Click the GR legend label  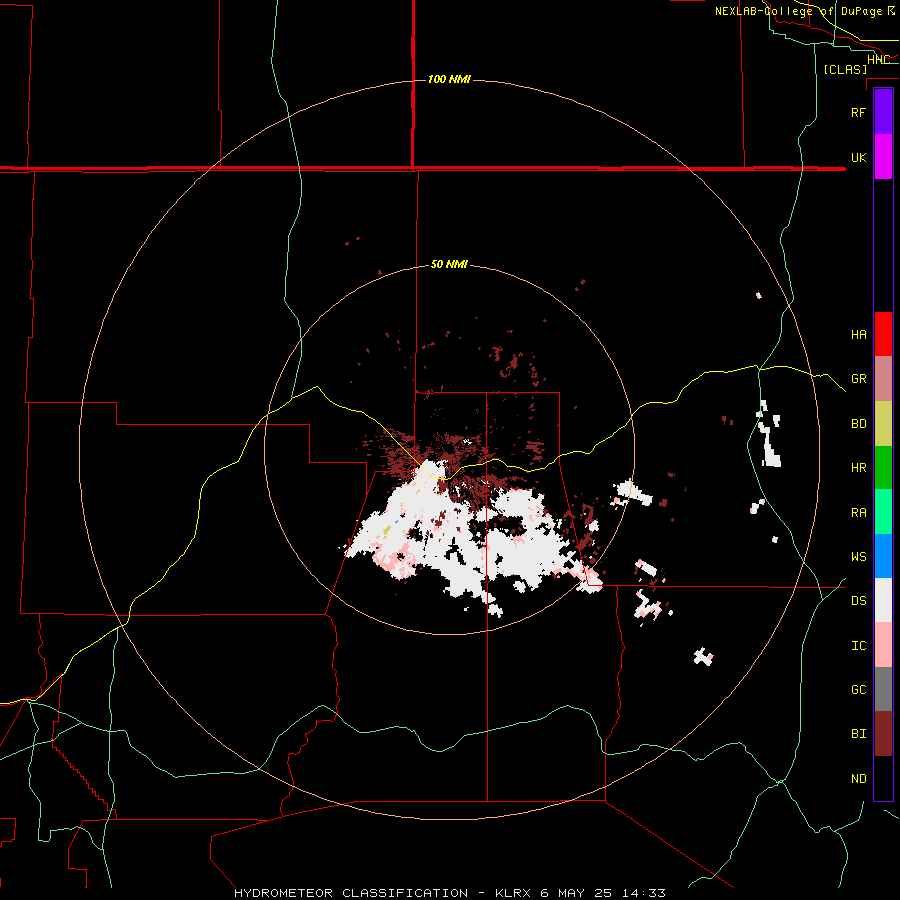point(858,379)
